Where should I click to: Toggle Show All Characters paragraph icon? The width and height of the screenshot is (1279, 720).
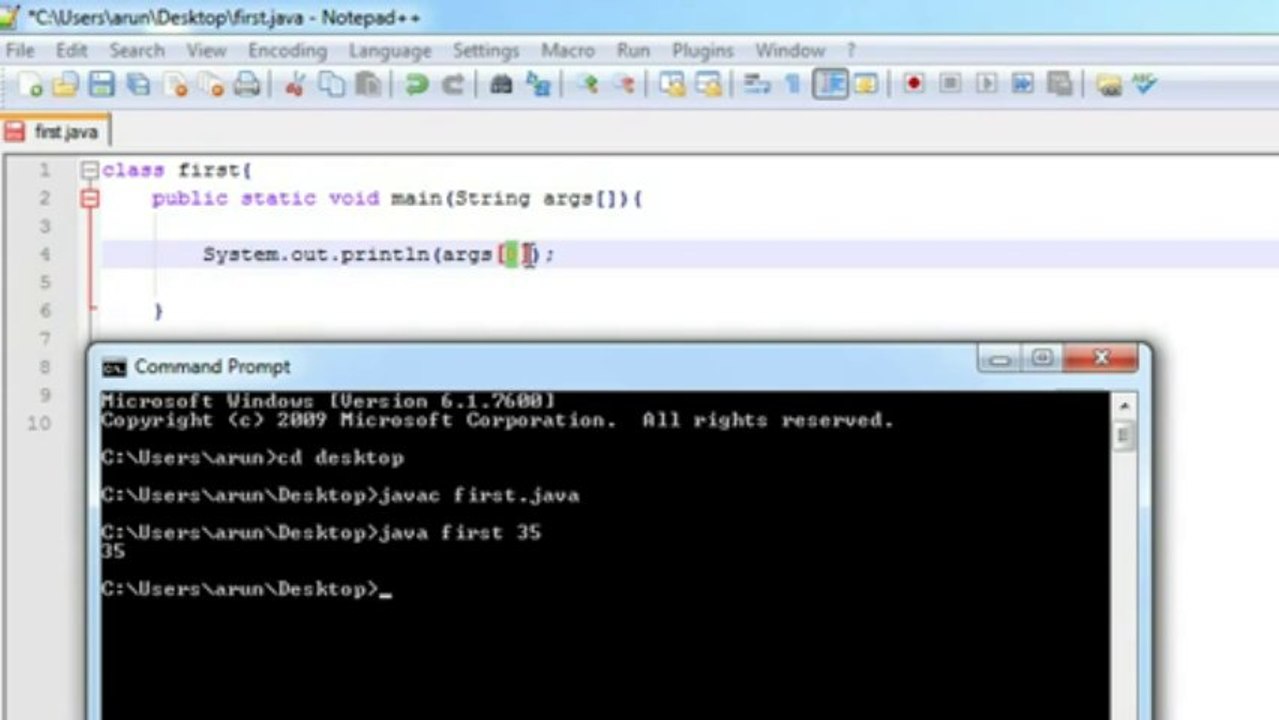point(792,85)
